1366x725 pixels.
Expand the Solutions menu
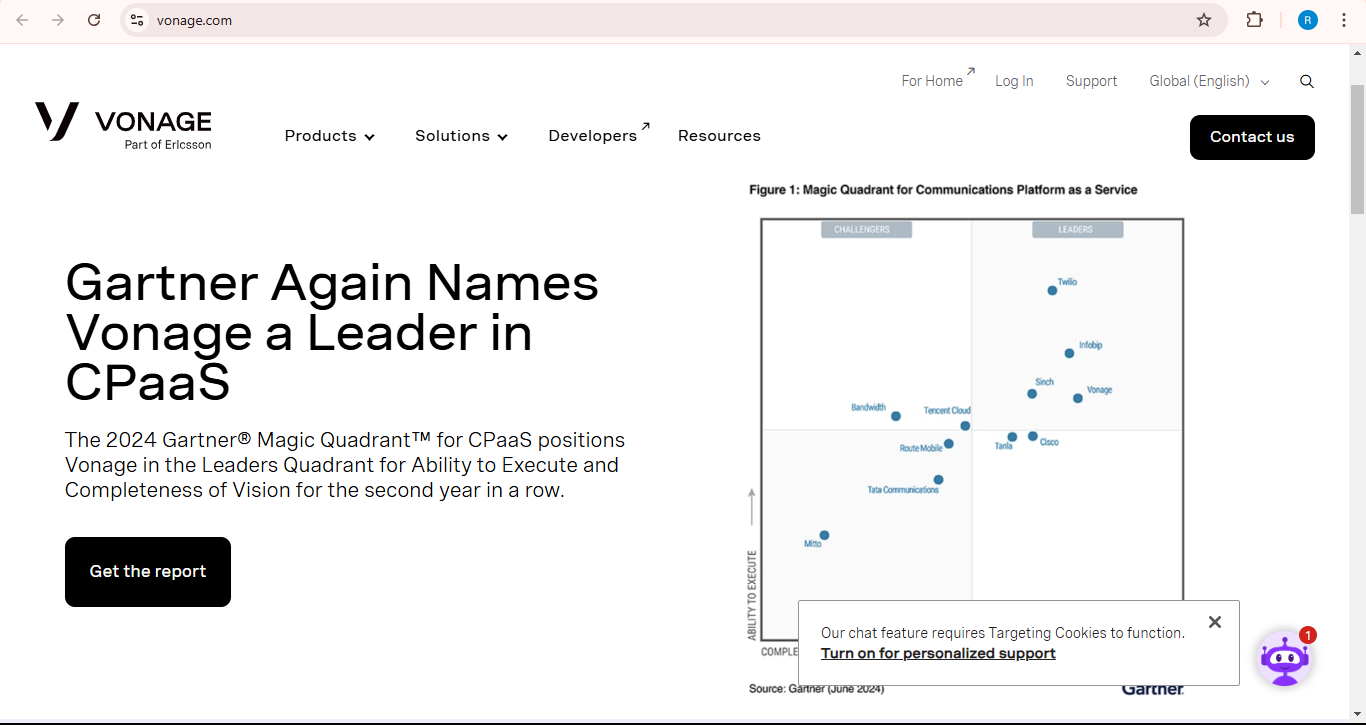pos(461,136)
